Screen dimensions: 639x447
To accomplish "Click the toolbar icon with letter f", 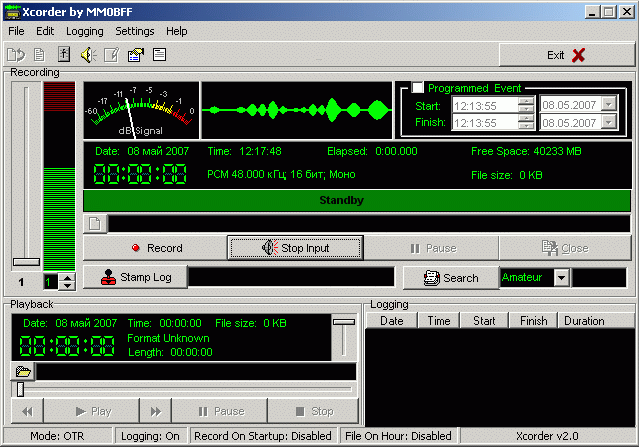I will coord(64,54).
